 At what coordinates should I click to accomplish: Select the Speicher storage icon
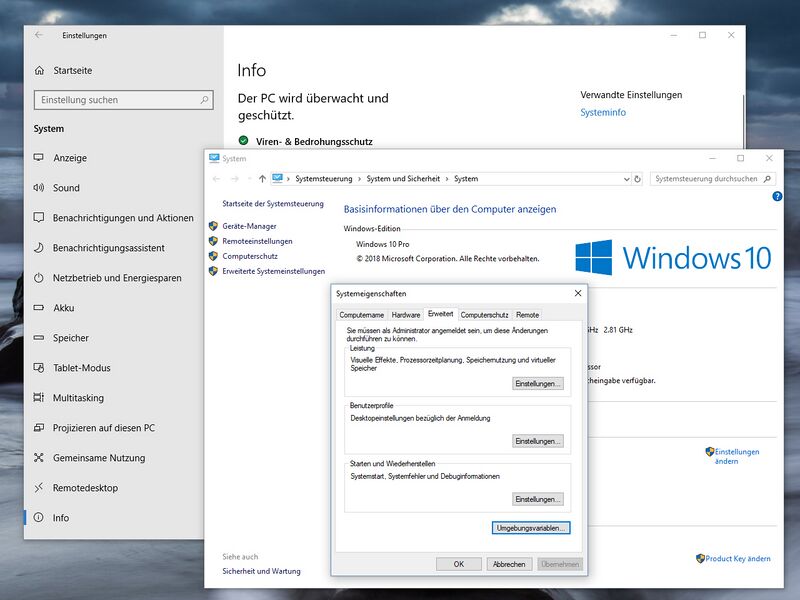click(41, 338)
